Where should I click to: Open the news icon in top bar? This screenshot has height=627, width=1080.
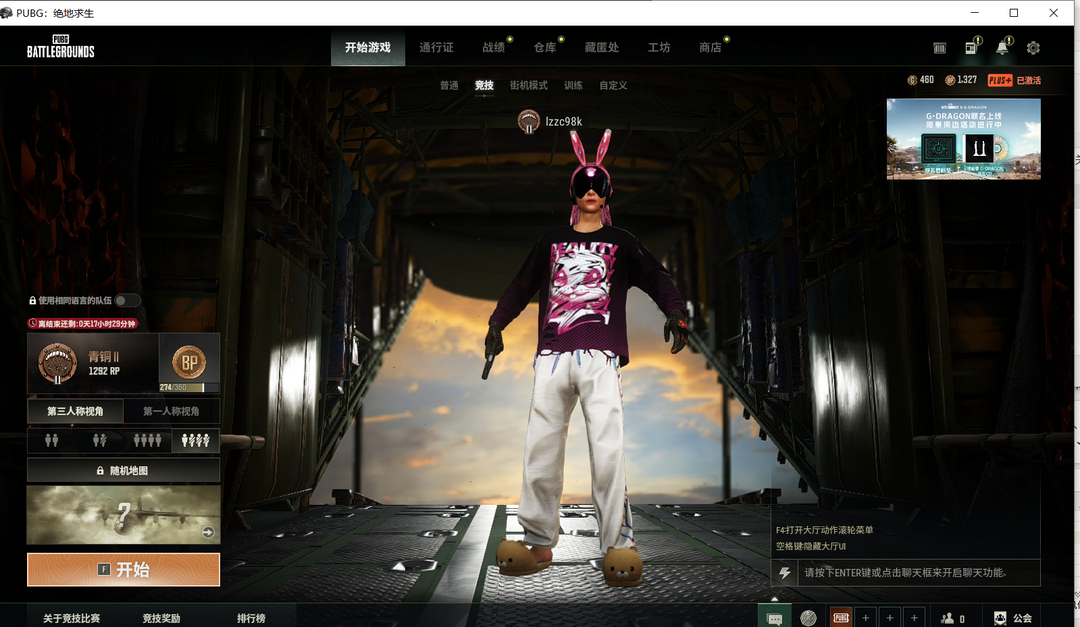pos(970,48)
